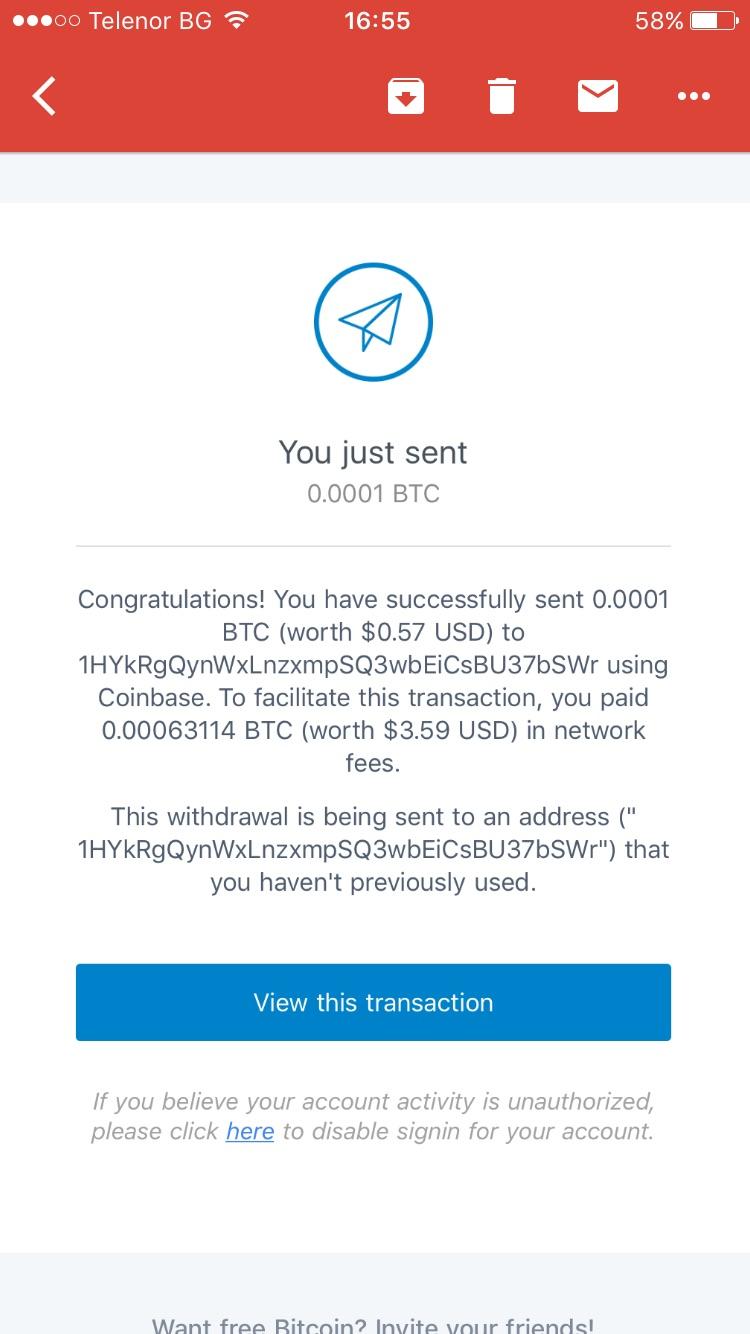The image size is (750, 1334).
Task: Tap the signal strength dots
Action: 46,21
